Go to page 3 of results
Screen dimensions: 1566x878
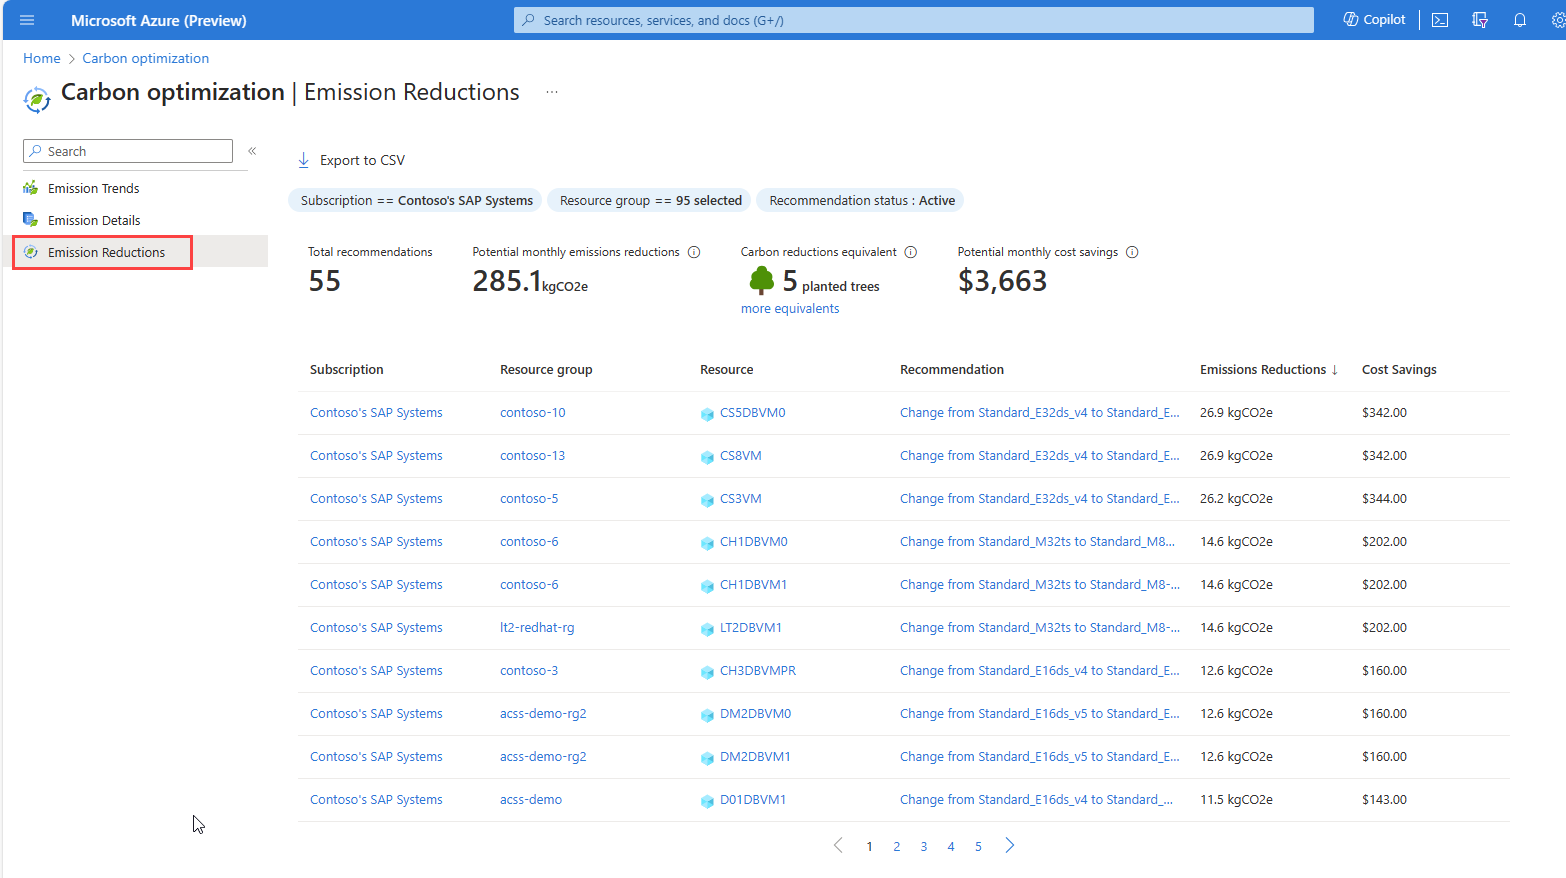pyautogui.click(x=924, y=847)
